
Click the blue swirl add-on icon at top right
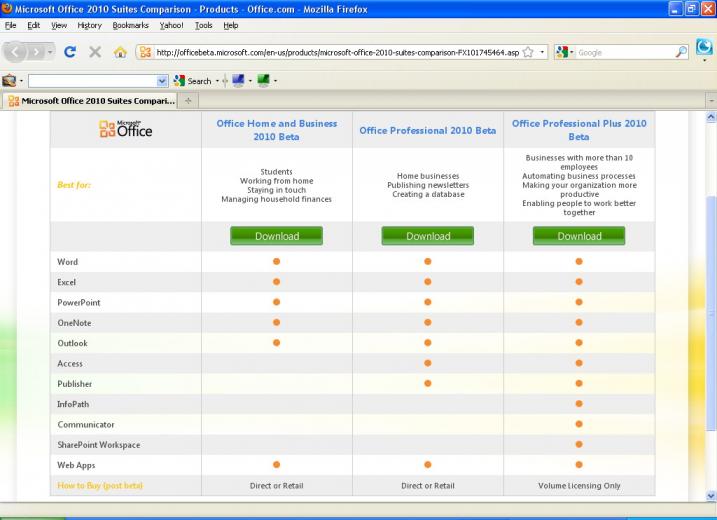click(704, 47)
